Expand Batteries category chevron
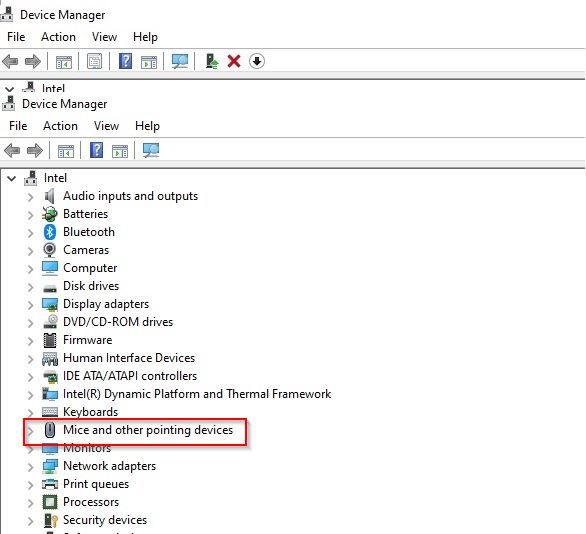586x534 pixels. [31, 214]
